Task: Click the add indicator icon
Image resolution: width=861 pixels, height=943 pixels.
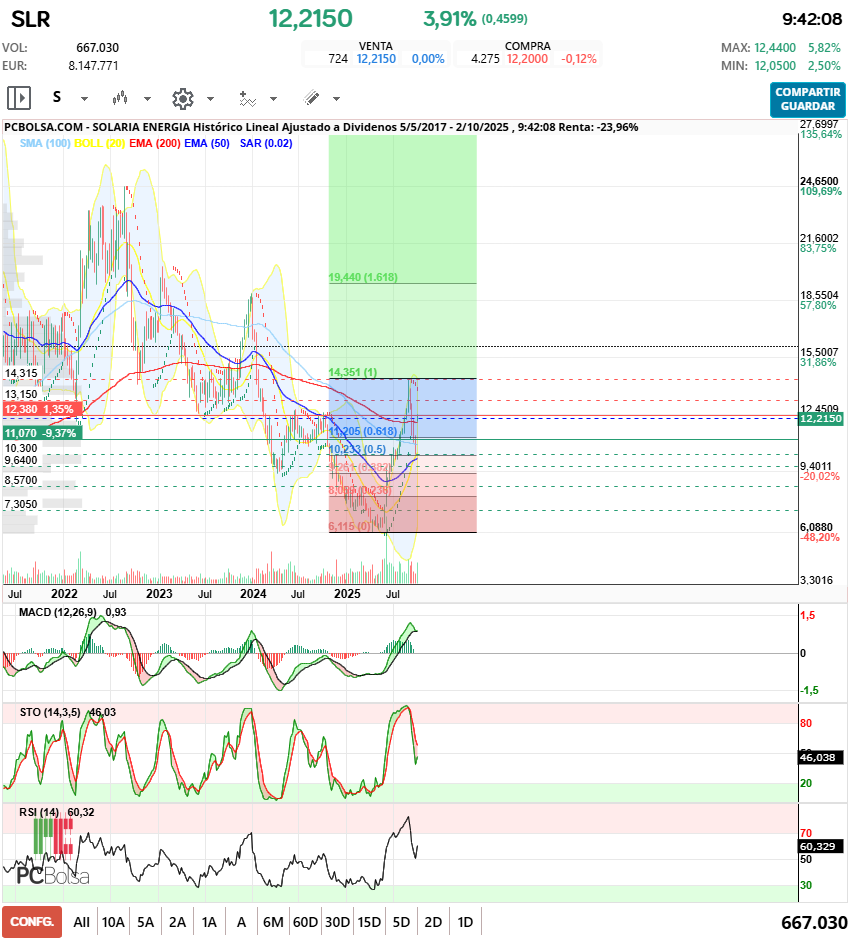Action: coord(247,98)
